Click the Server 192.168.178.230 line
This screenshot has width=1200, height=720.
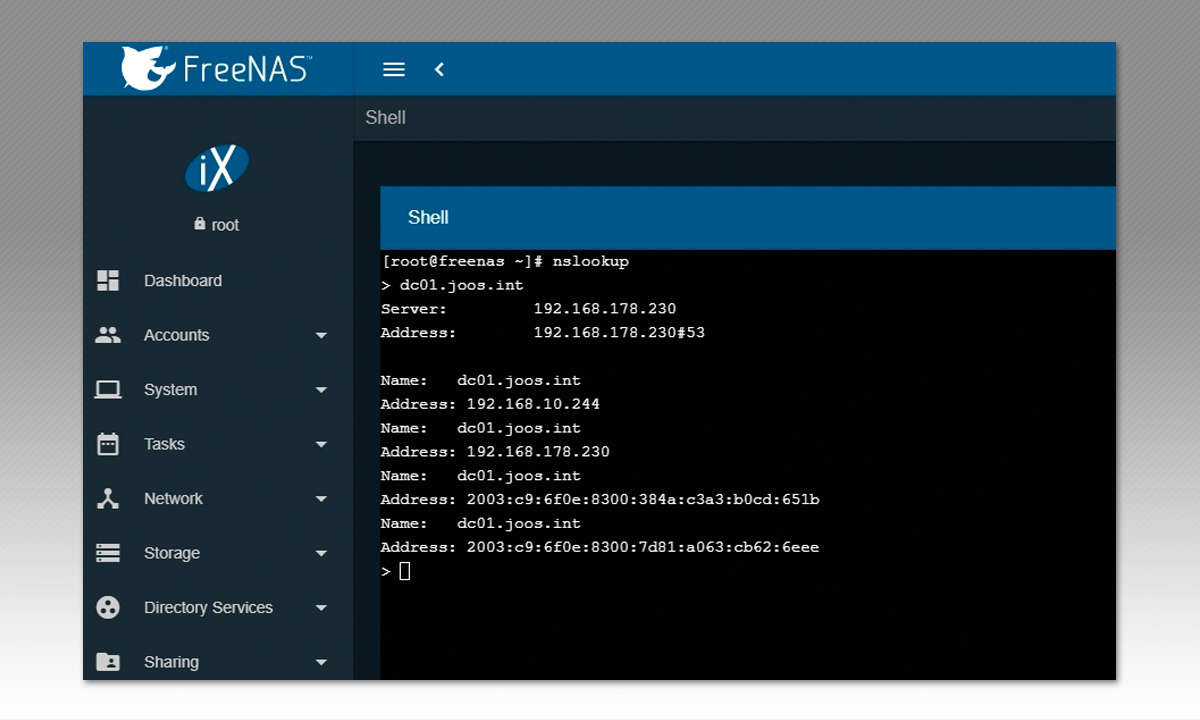point(529,309)
